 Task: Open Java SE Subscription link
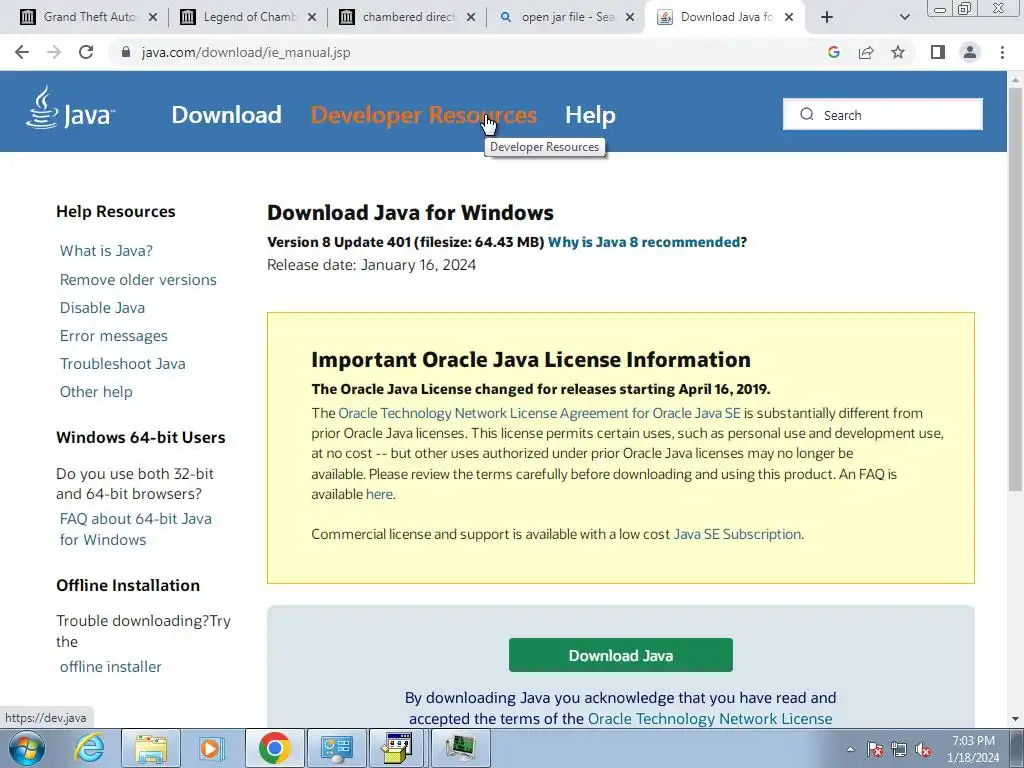737,534
